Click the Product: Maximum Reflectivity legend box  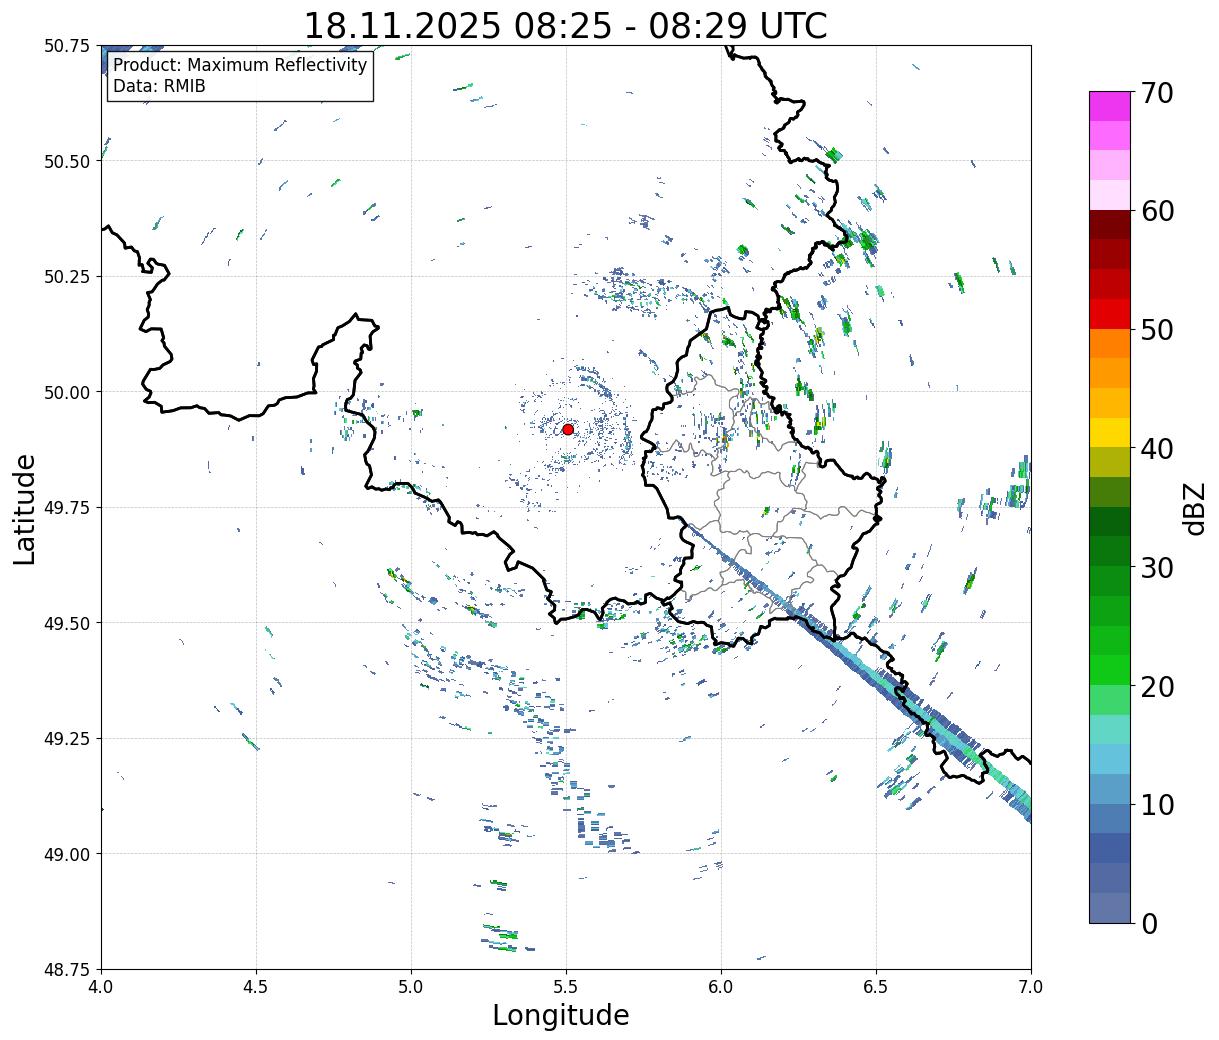click(240, 76)
